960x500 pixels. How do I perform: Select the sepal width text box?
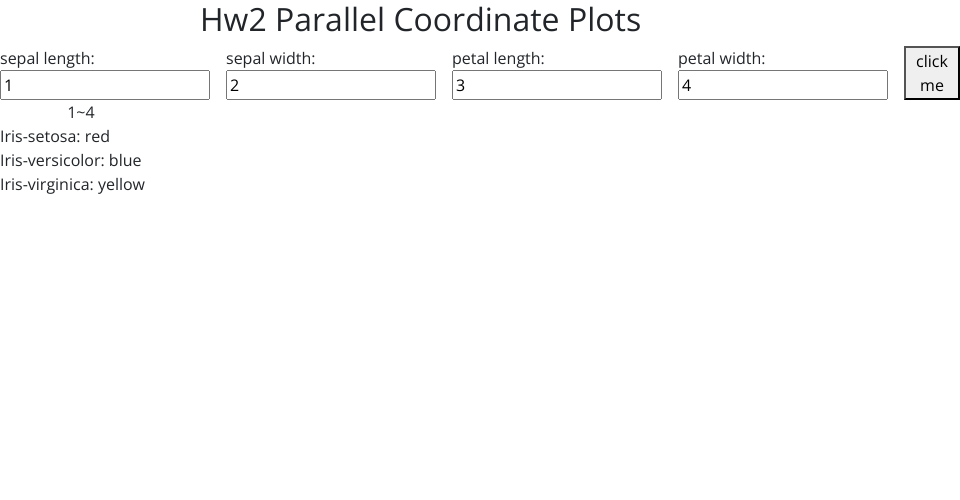tap(331, 85)
